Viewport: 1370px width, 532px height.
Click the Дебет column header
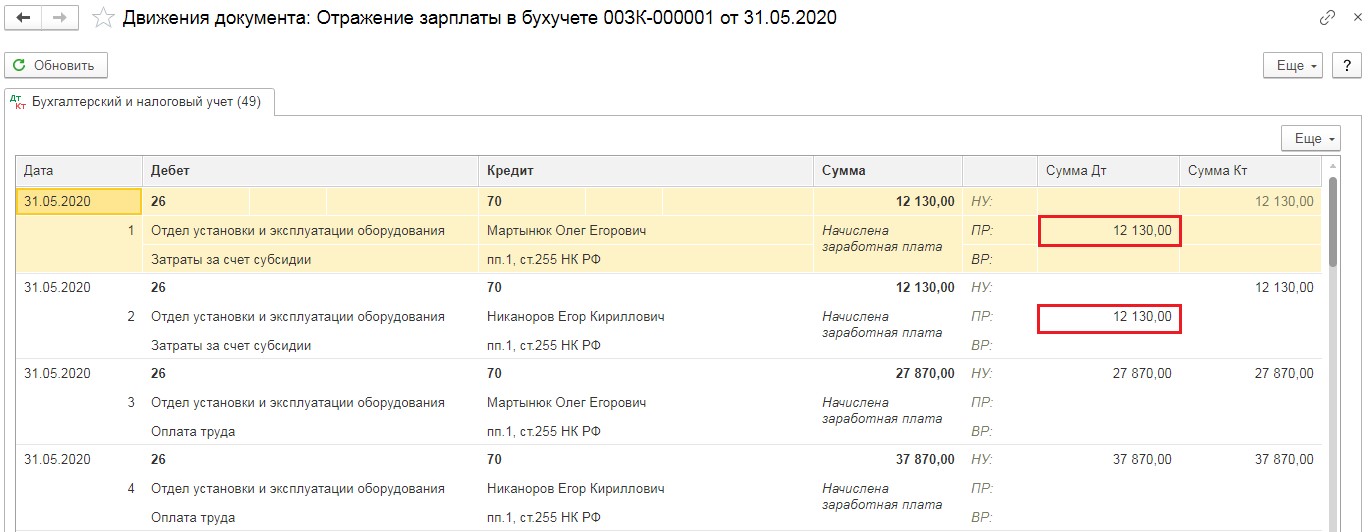[x=310, y=171]
